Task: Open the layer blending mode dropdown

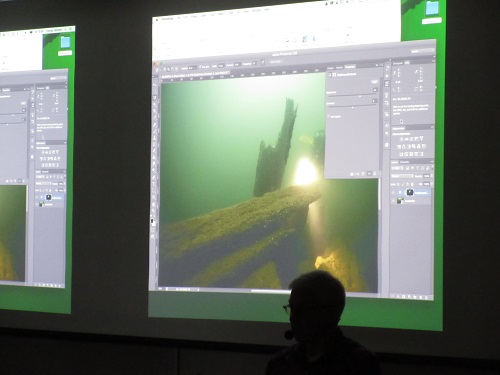Action: (403, 176)
